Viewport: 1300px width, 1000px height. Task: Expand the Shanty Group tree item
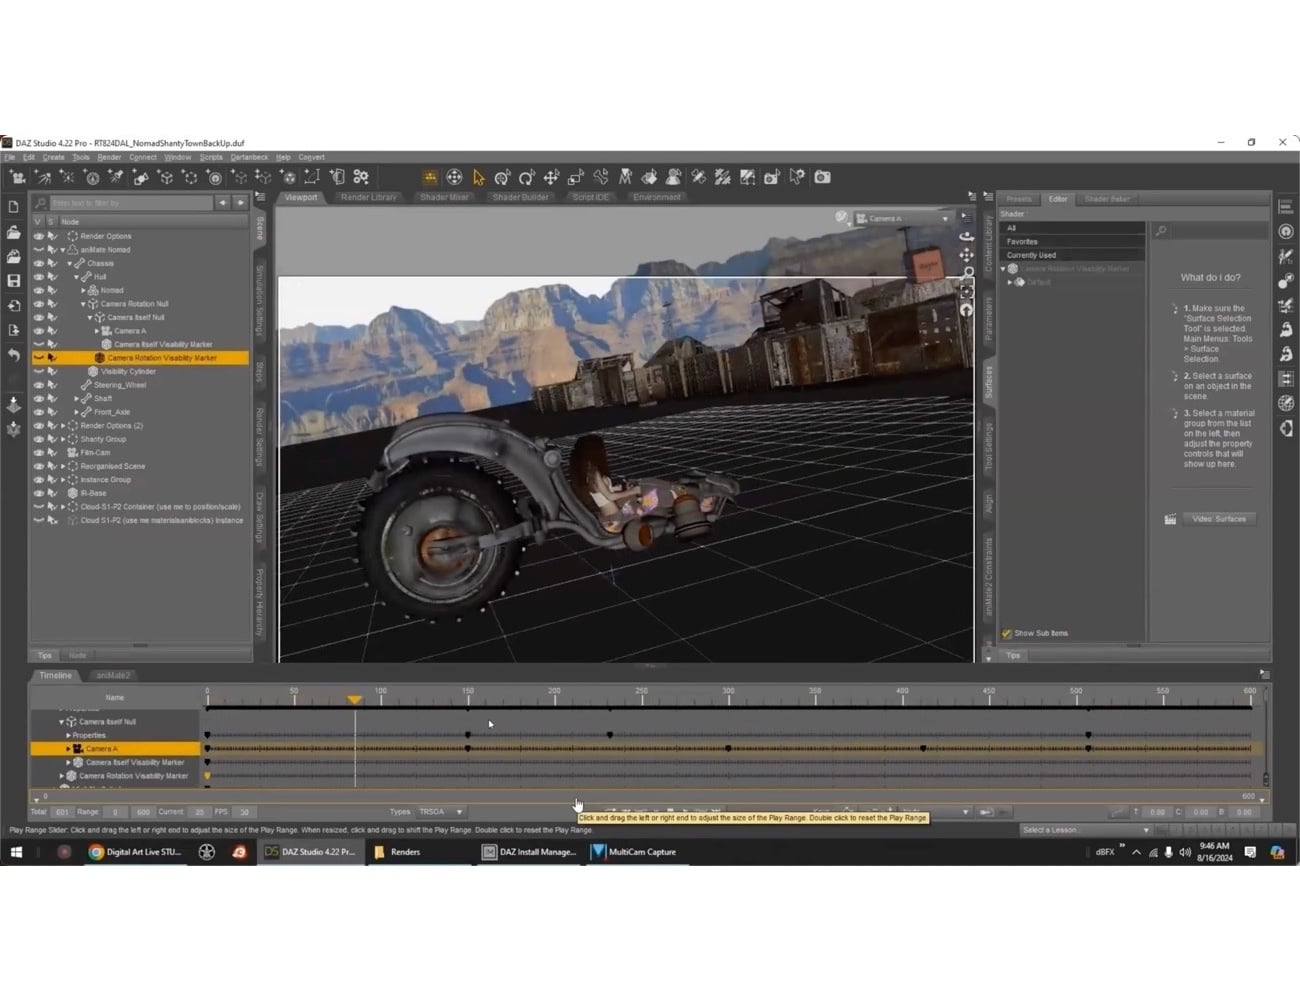click(x=63, y=439)
